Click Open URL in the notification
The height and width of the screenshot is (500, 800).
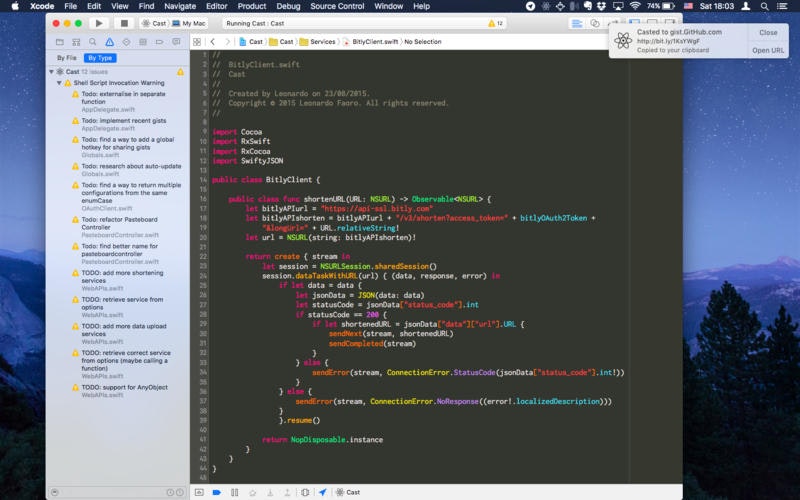pyautogui.click(x=768, y=50)
